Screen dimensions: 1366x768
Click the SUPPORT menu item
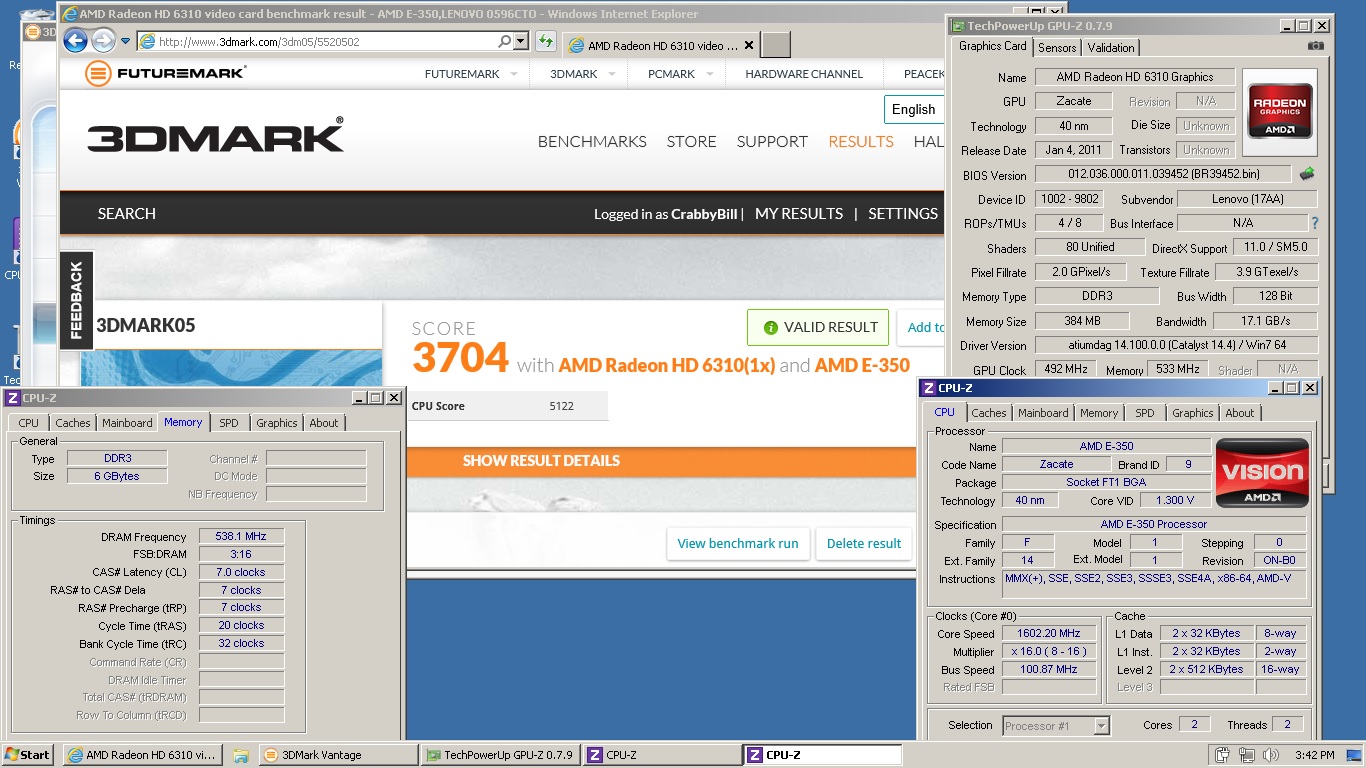[x=772, y=142]
